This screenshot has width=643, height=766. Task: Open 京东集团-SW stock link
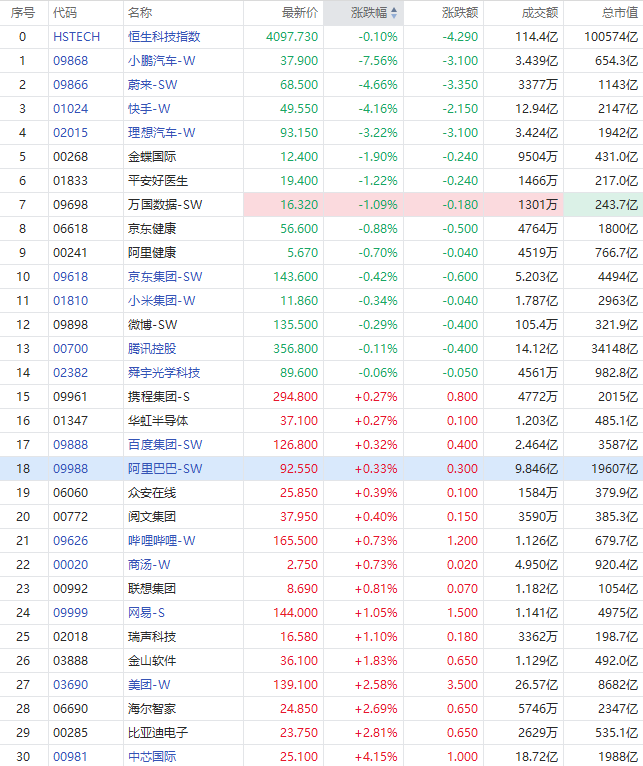[165, 277]
